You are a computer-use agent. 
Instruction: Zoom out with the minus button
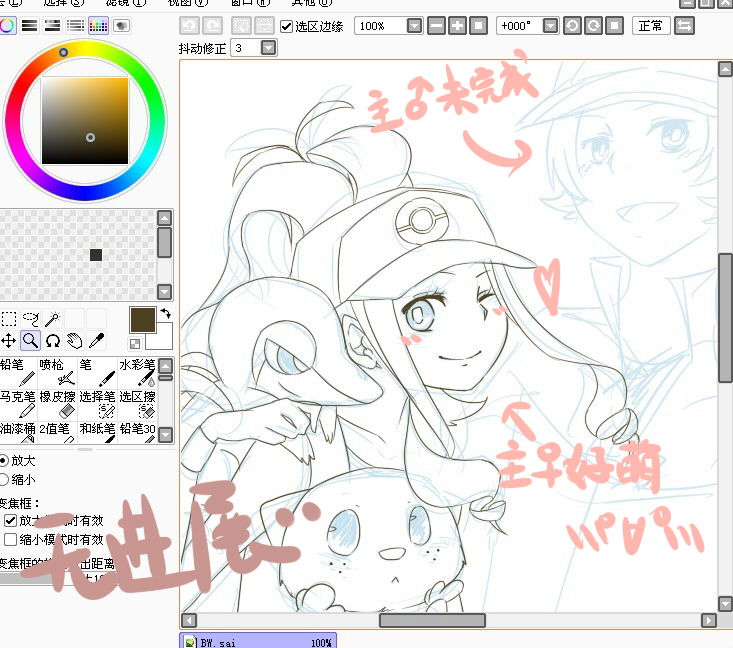[437, 26]
